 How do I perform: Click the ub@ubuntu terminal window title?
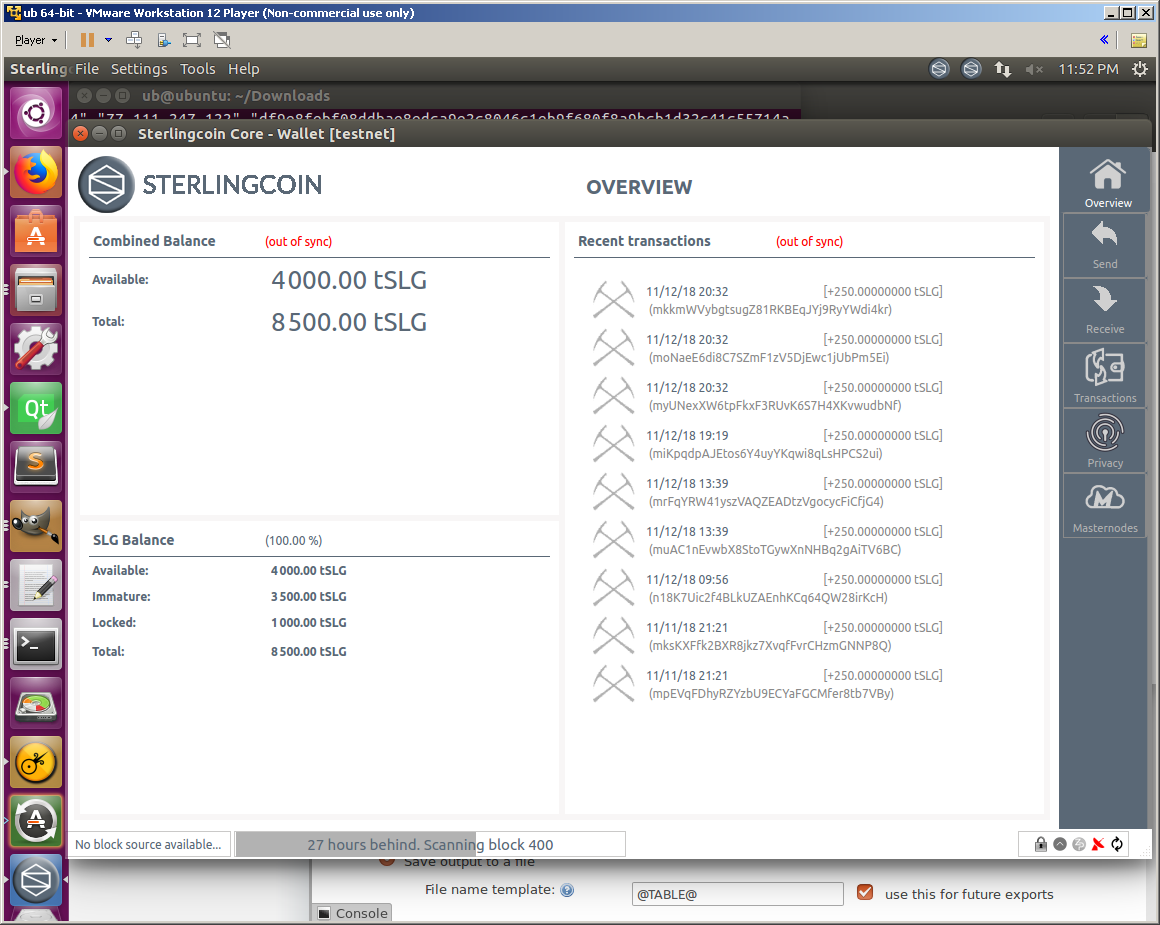coord(236,95)
